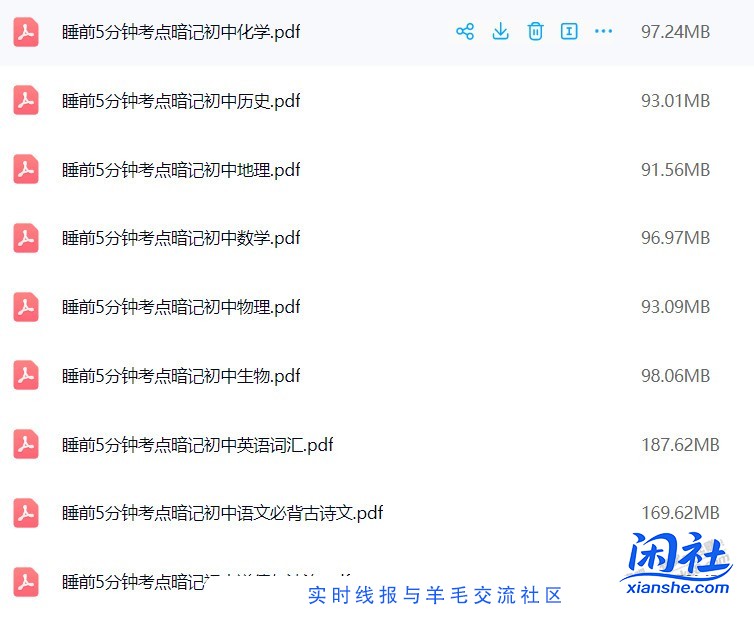754x624 pixels.
Task: Click the 169.62MB file size
Action: point(680,513)
